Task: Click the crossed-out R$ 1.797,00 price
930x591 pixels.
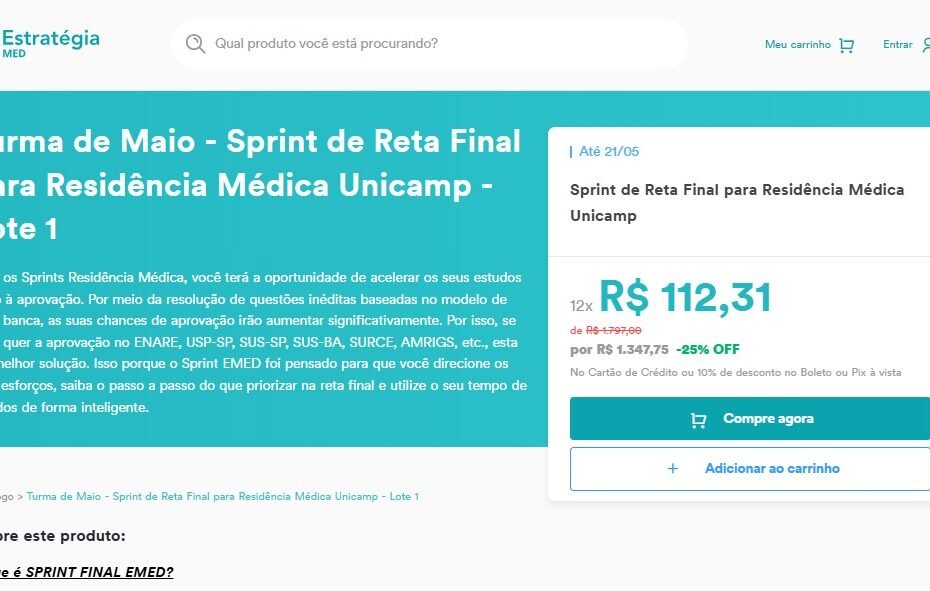Action: point(613,331)
